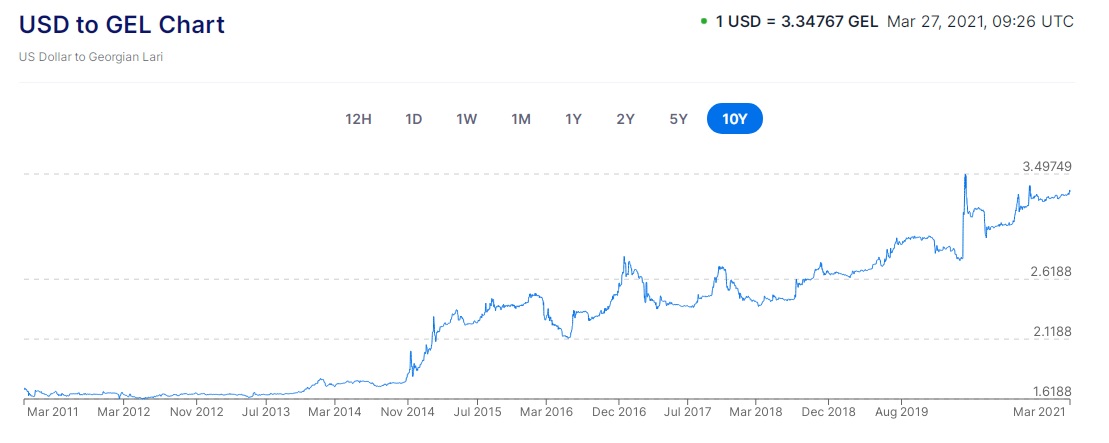Show the 1W chart range
Screen dimensions: 1109x443
pyautogui.click(x=466, y=119)
